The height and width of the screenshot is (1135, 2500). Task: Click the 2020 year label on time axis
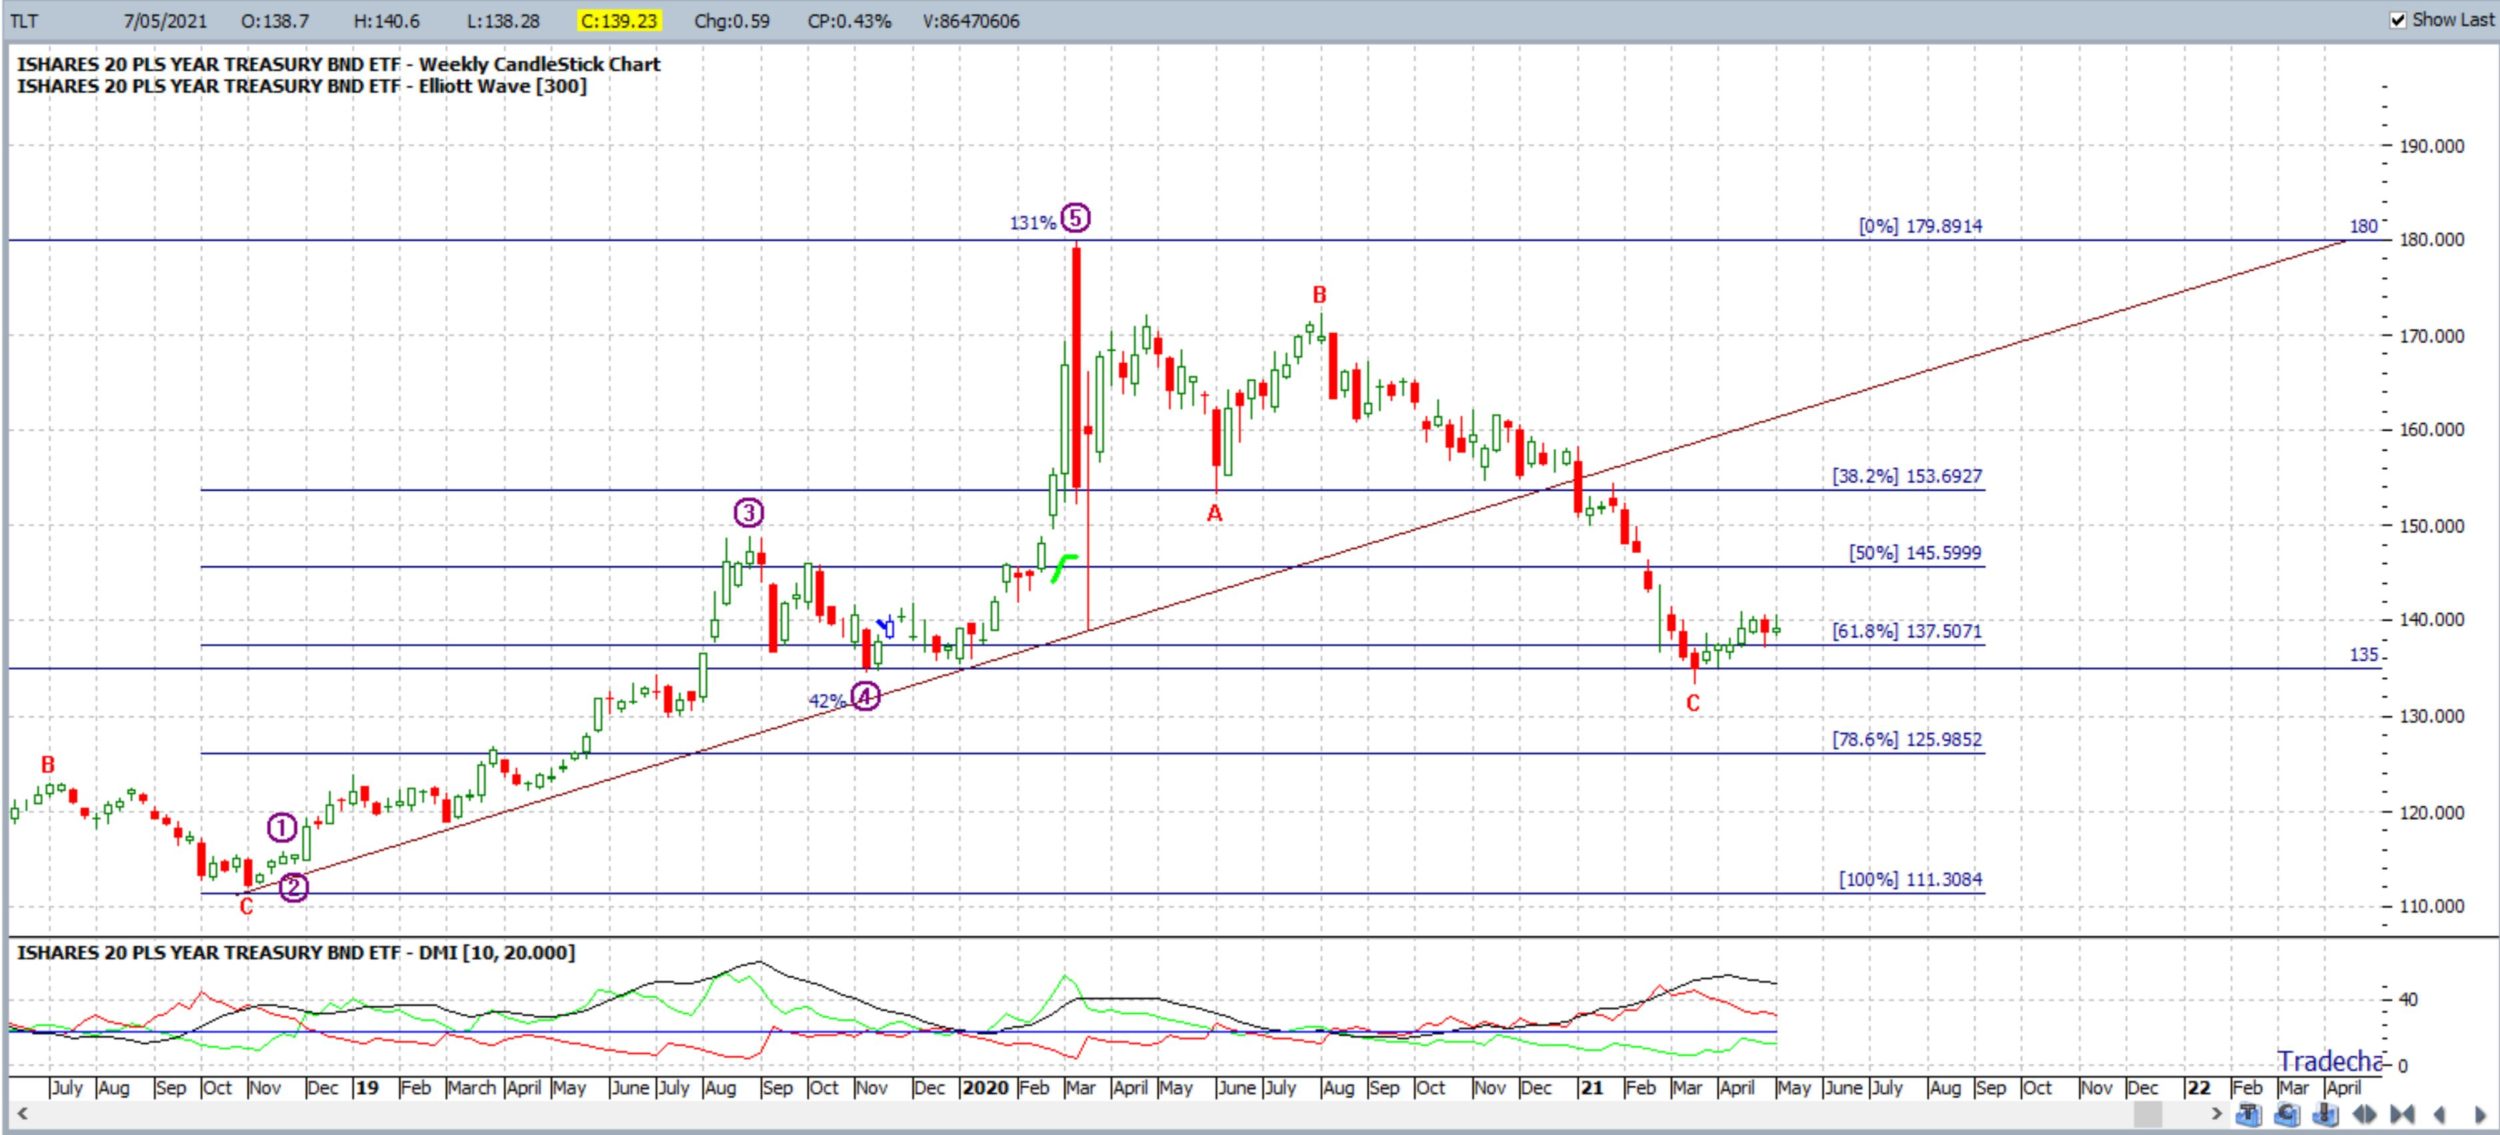[985, 1087]
